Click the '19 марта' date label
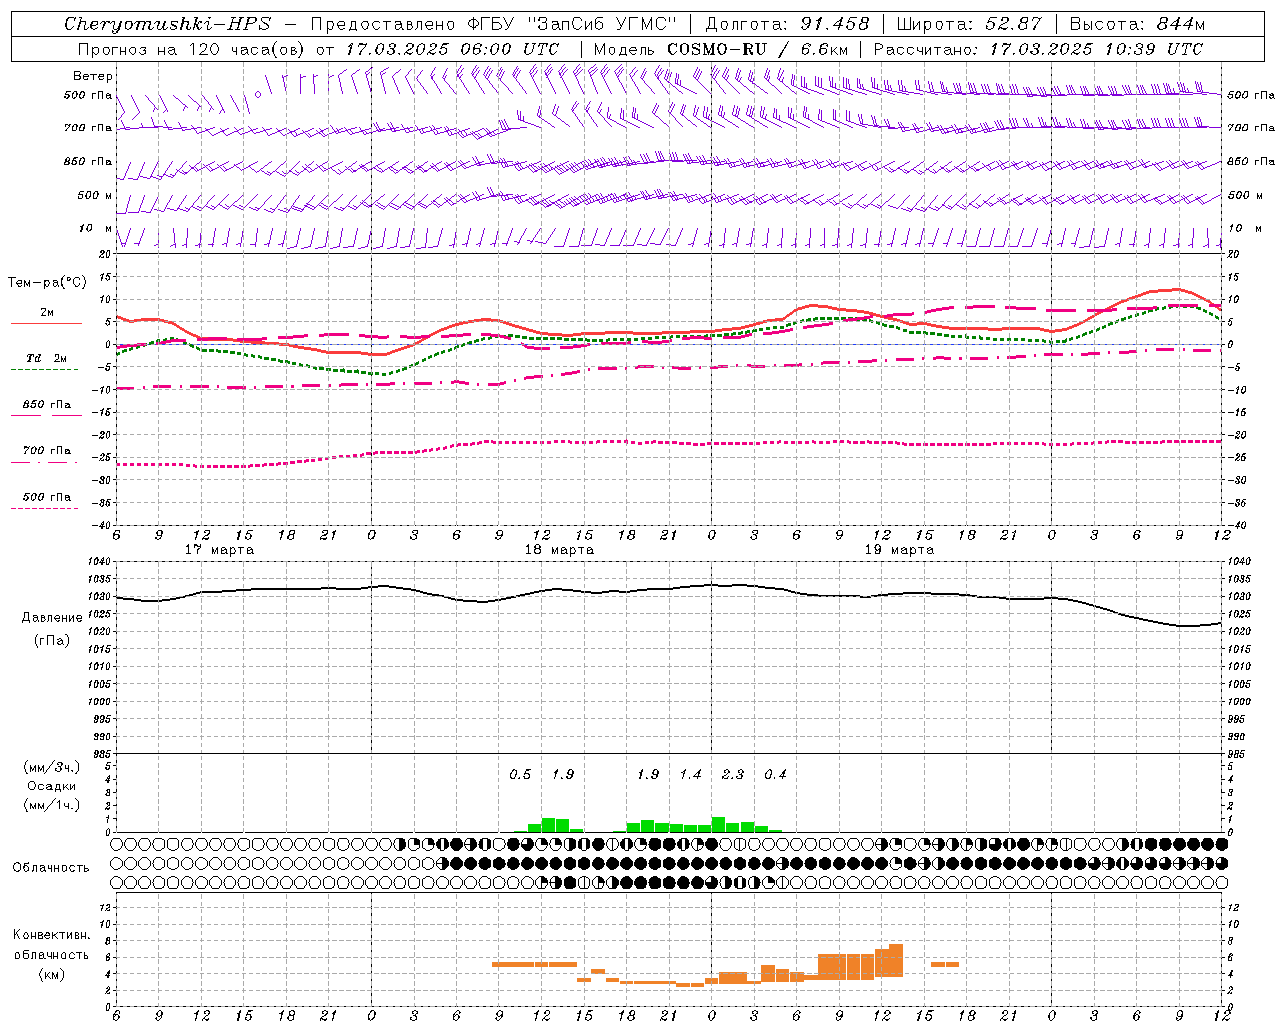 (x=899, y=550)
